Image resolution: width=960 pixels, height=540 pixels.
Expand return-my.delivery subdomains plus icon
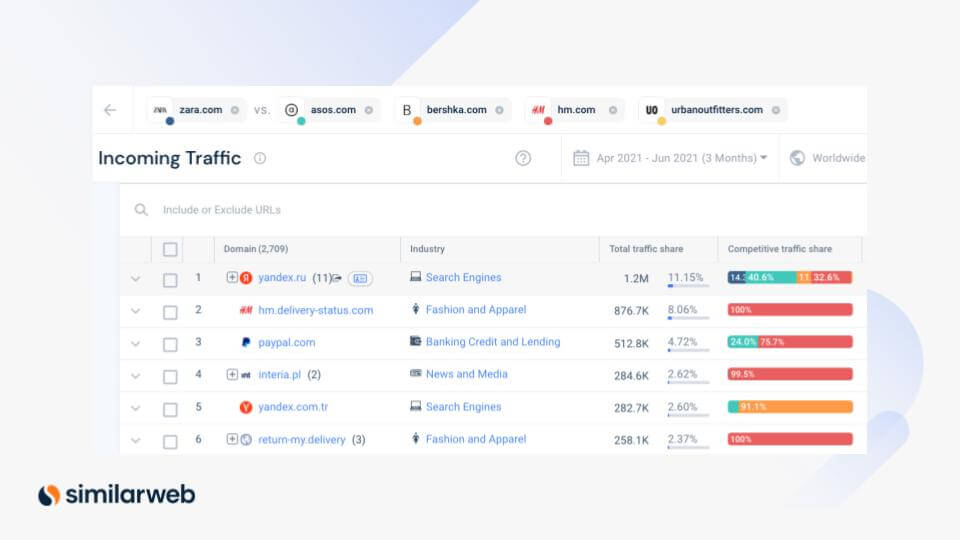point(232,439)
